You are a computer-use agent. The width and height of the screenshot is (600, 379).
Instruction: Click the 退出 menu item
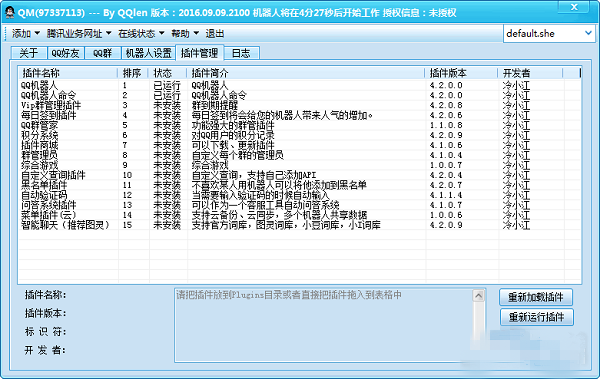tap(215, 34)
